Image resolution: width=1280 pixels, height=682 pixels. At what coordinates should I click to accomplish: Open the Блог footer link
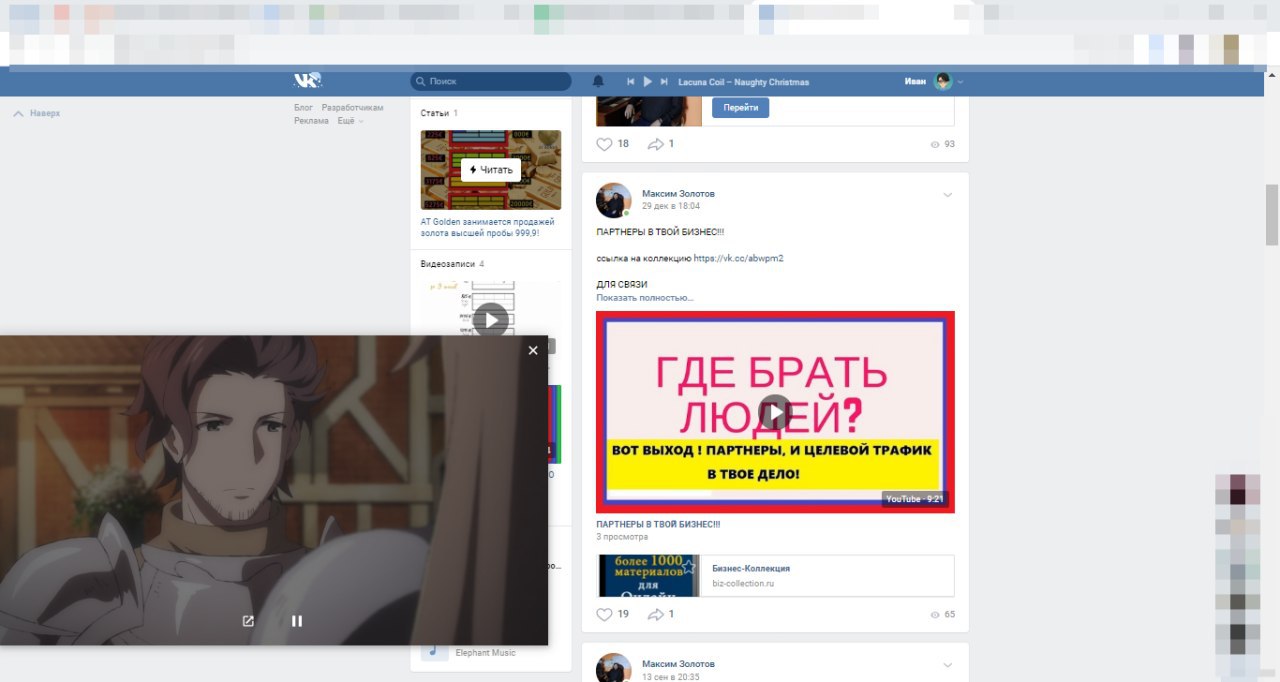[303, 107]
